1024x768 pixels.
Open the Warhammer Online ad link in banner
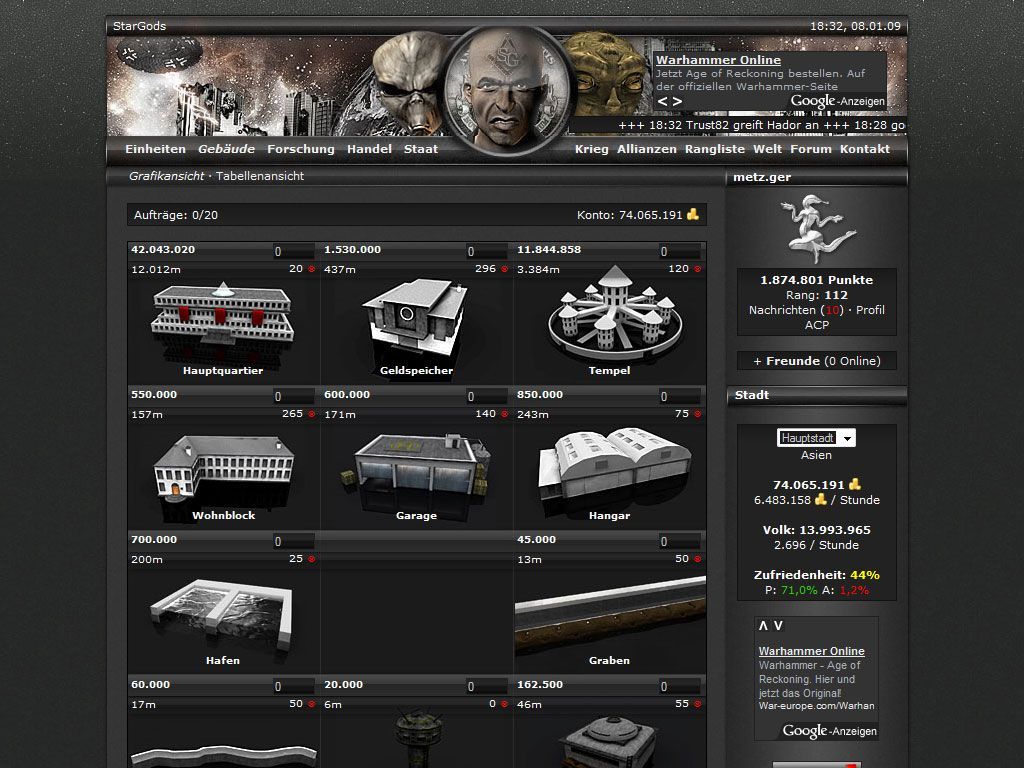coord(718,60)
